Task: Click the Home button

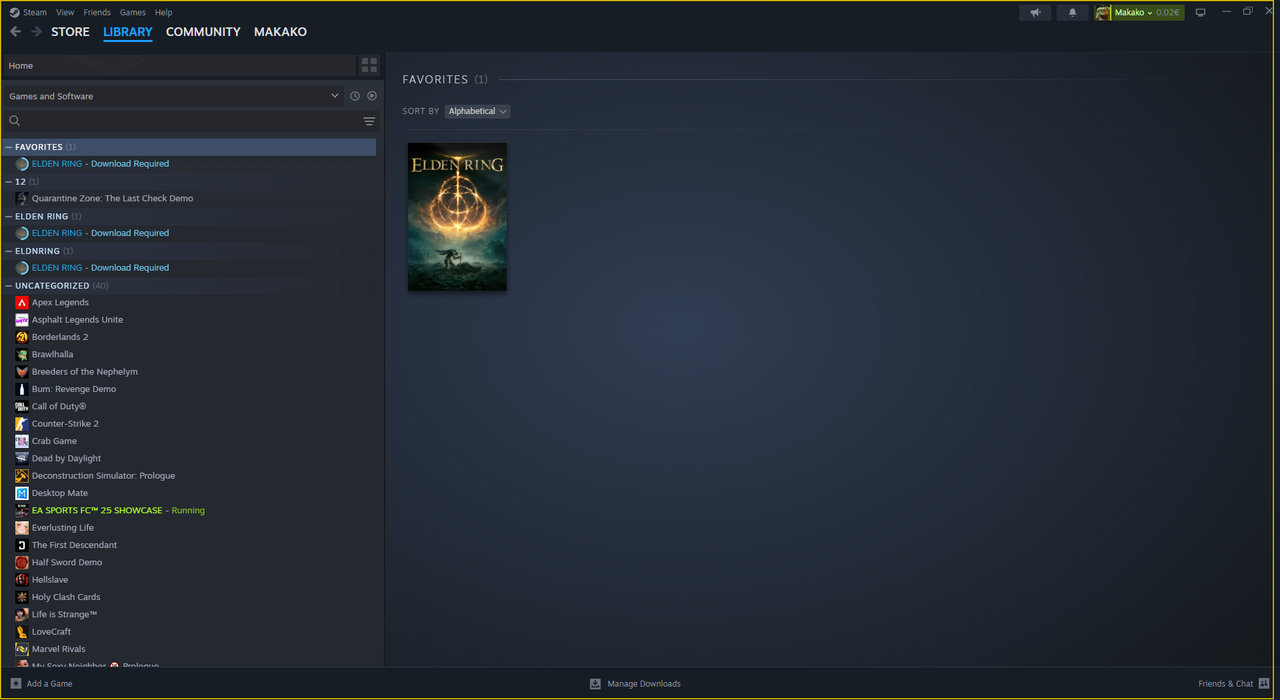Action: (x=180, y=65)
